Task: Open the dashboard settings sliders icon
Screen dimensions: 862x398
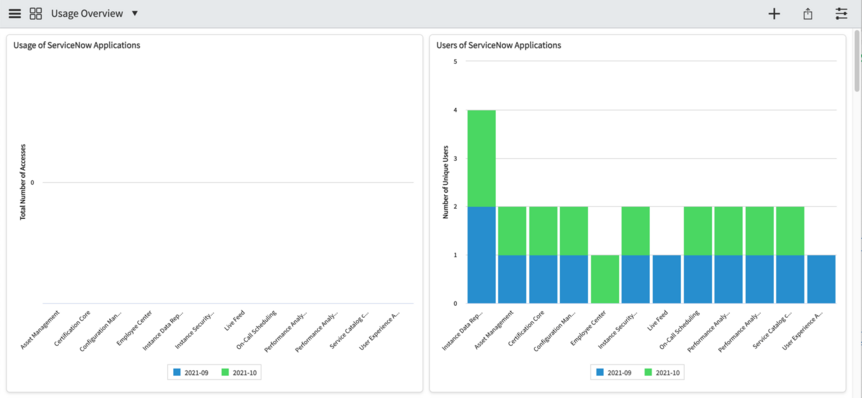Action: [x=842, y=14]
